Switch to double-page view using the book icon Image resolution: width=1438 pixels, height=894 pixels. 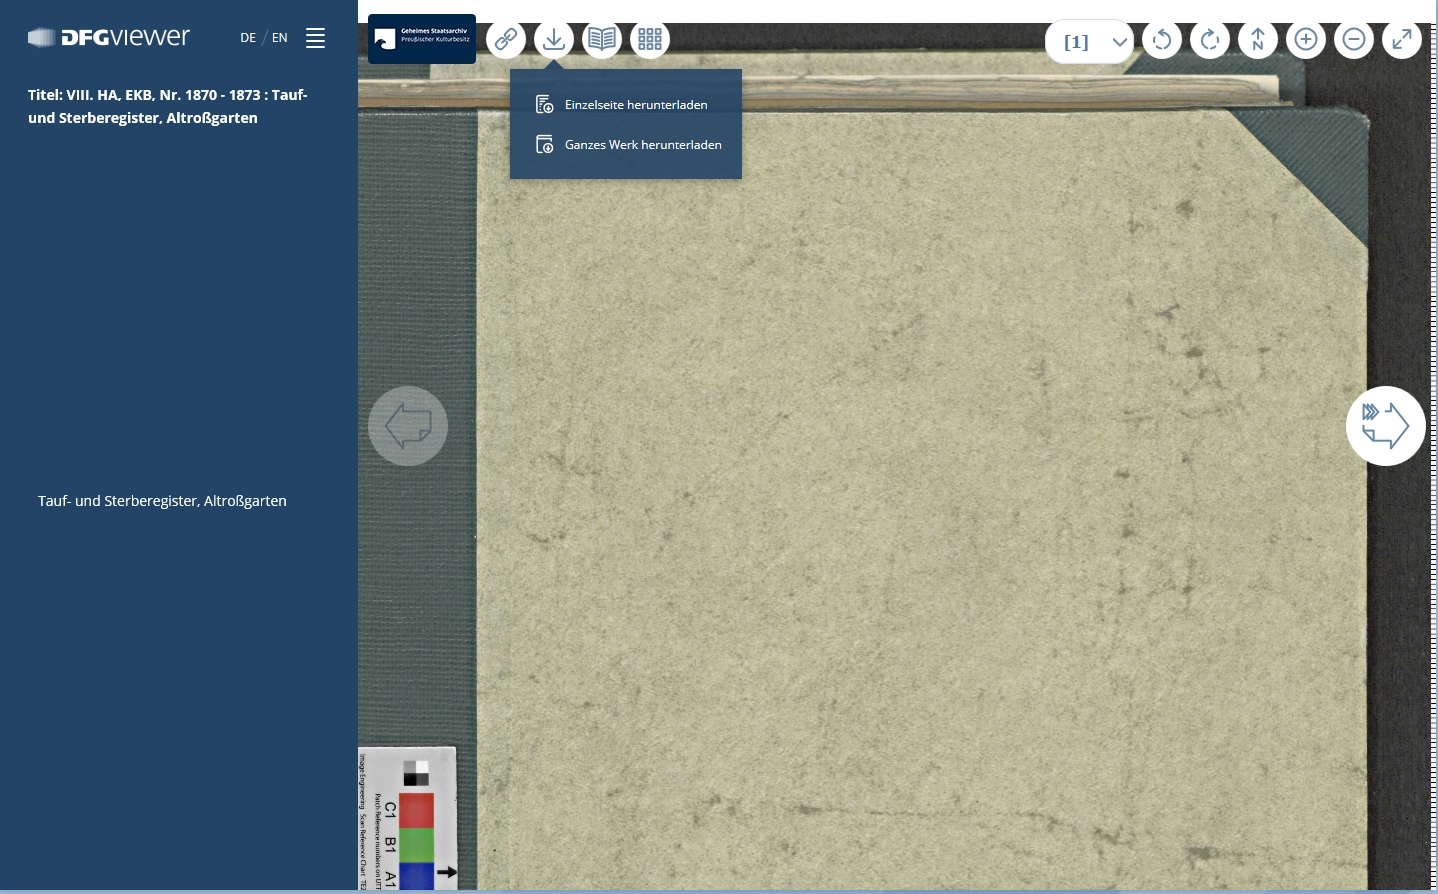coord(602,39)
